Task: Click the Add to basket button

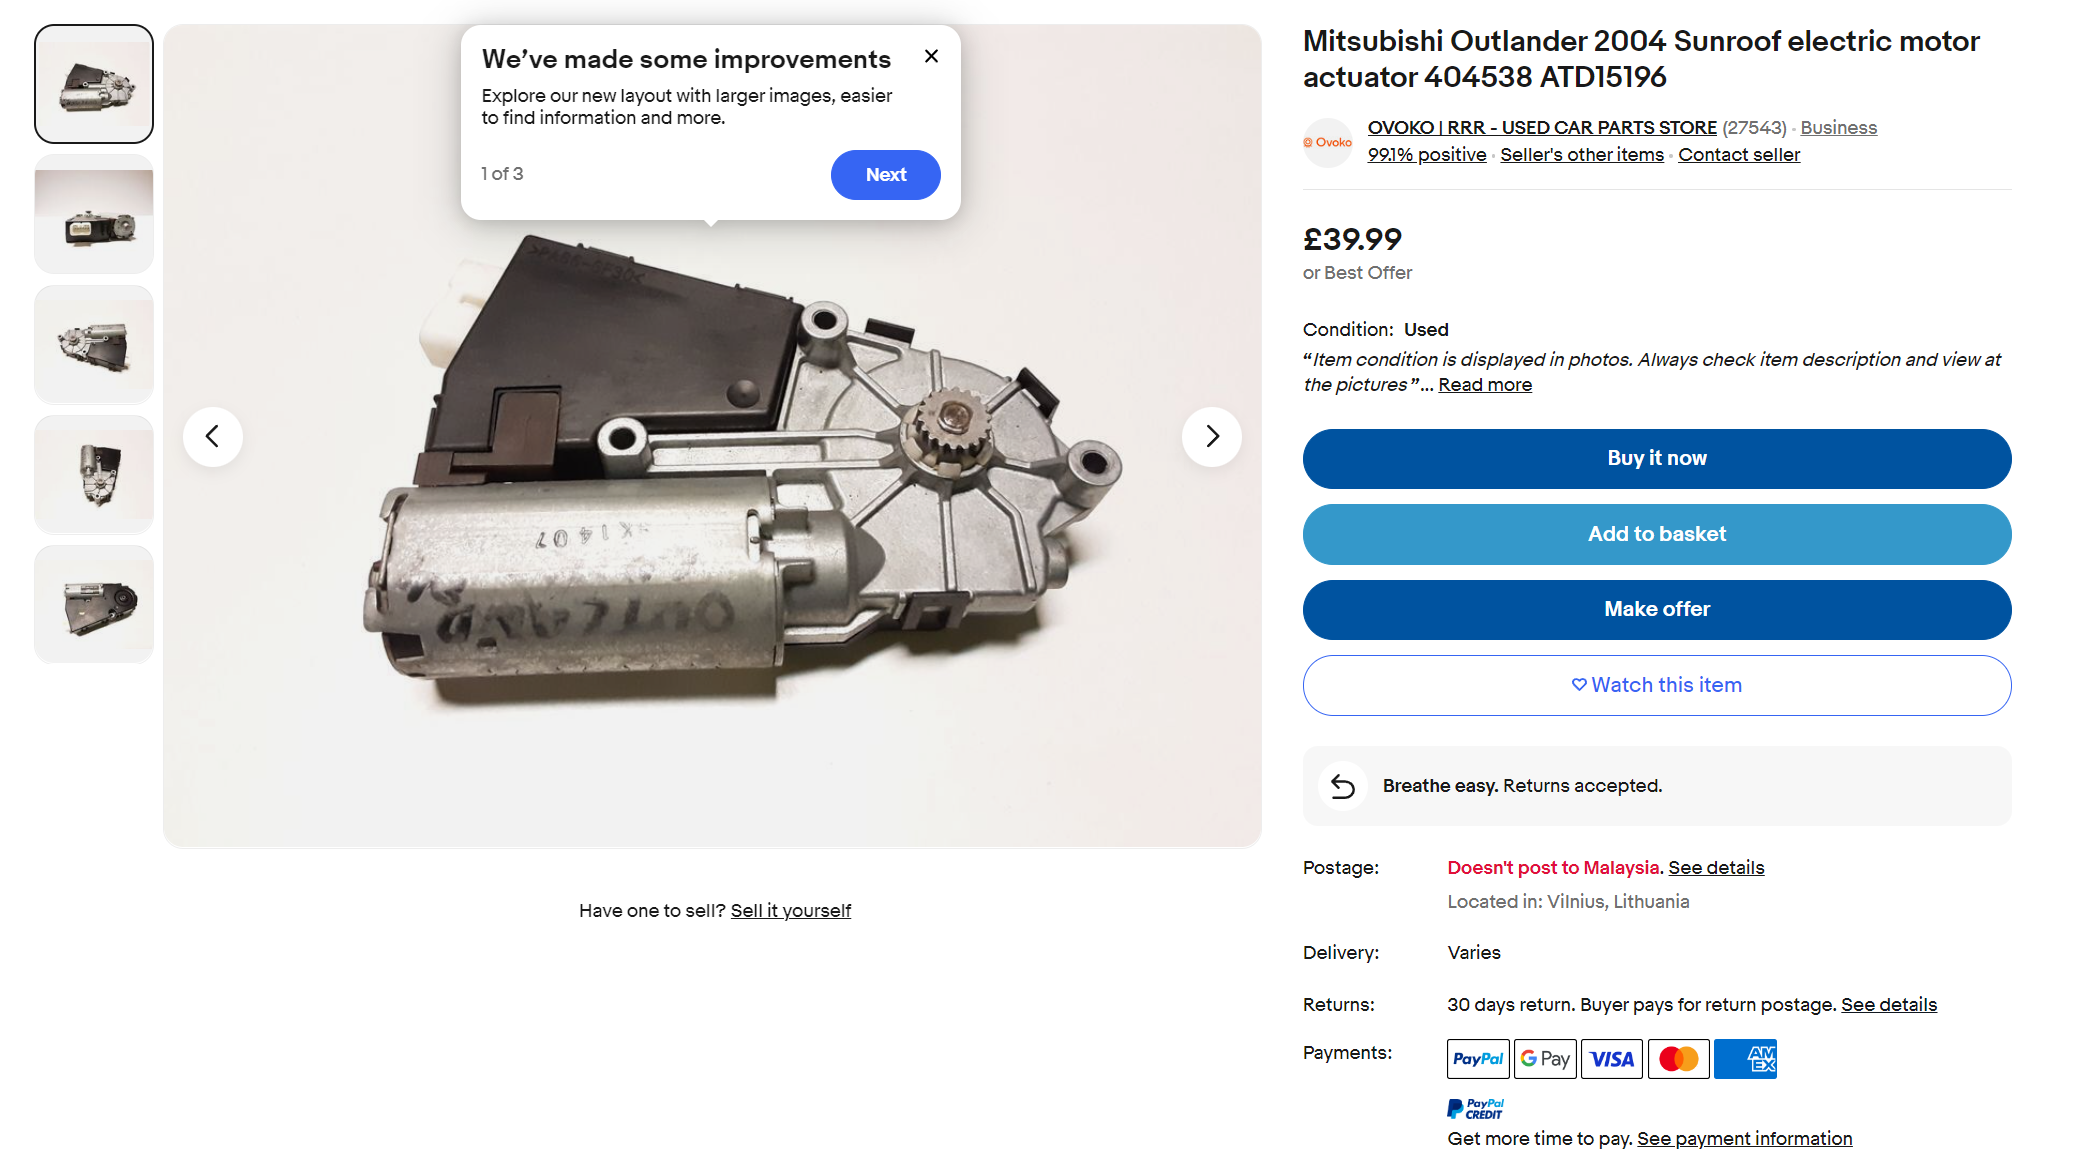Action: [x=1656, y=534]
